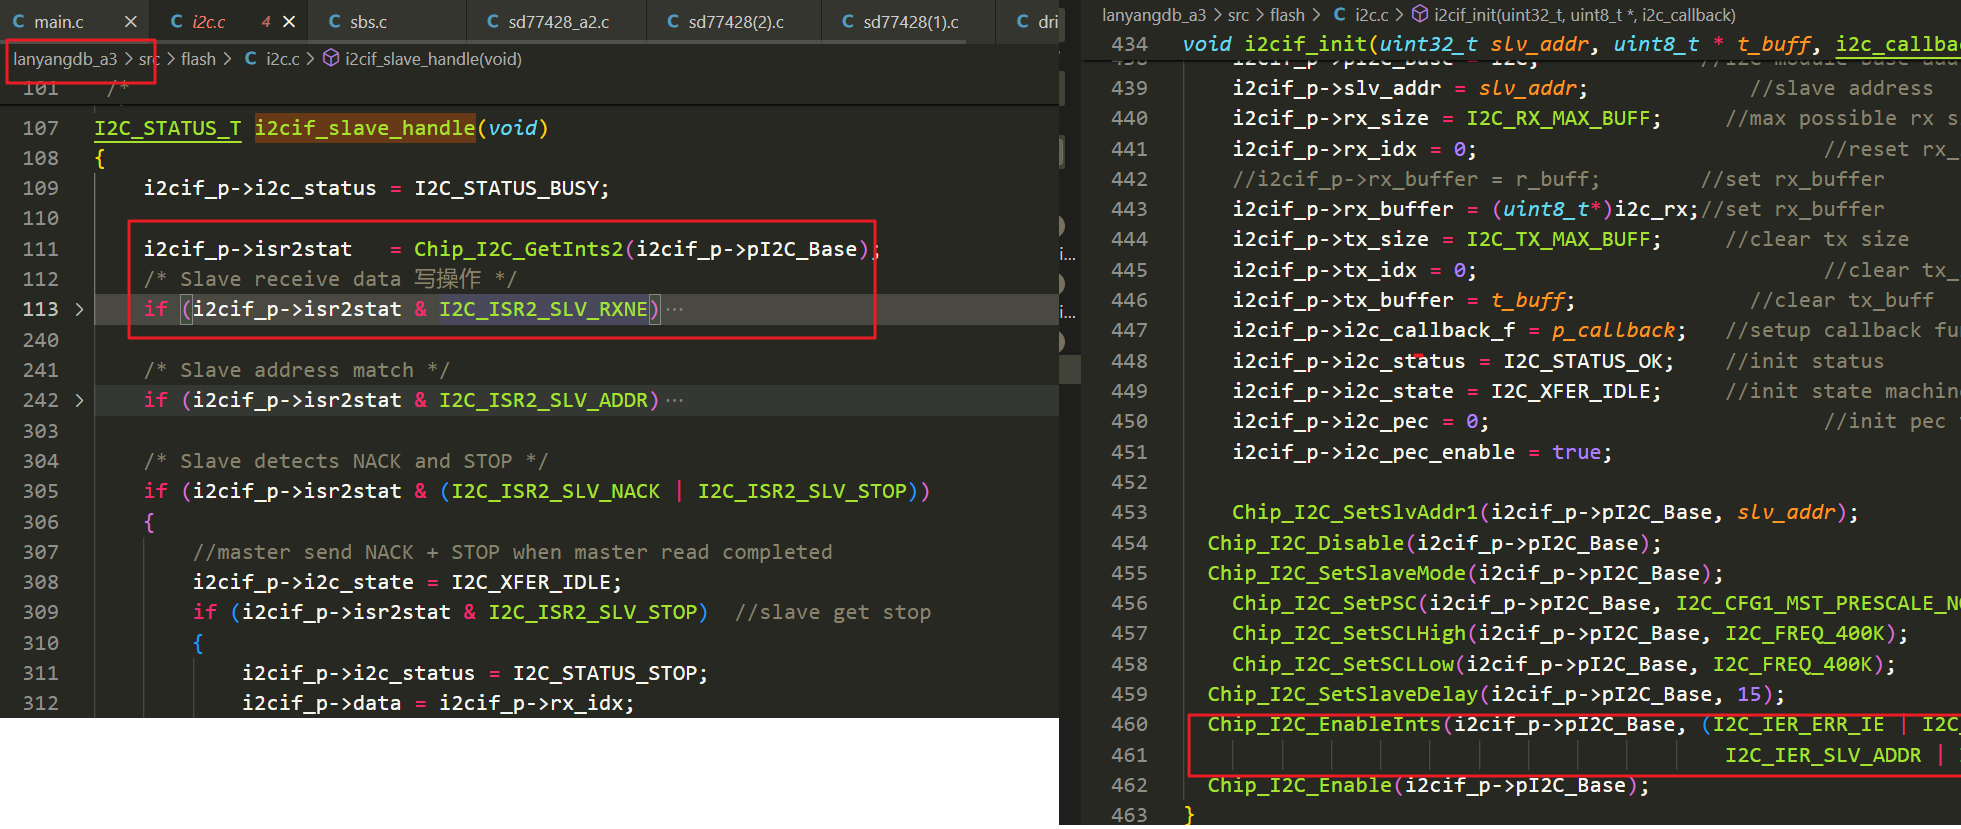This screenshot has height=829, width=1961.
Task: Close the i2c.c tab
Action: pyautogui.click(x=289, y=21)
